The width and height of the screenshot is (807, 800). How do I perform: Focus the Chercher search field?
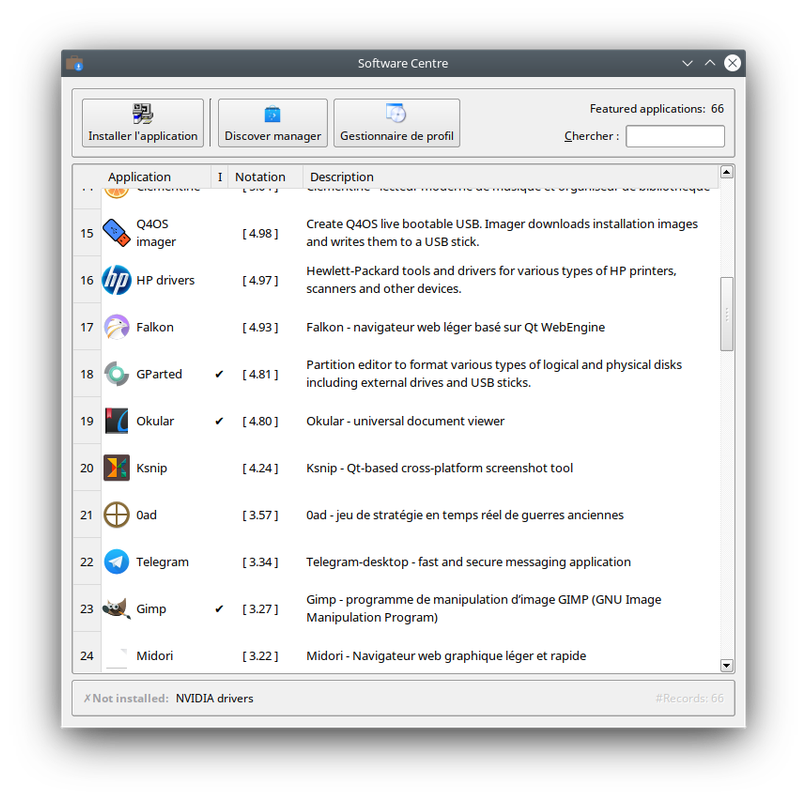tap(675, 136)
